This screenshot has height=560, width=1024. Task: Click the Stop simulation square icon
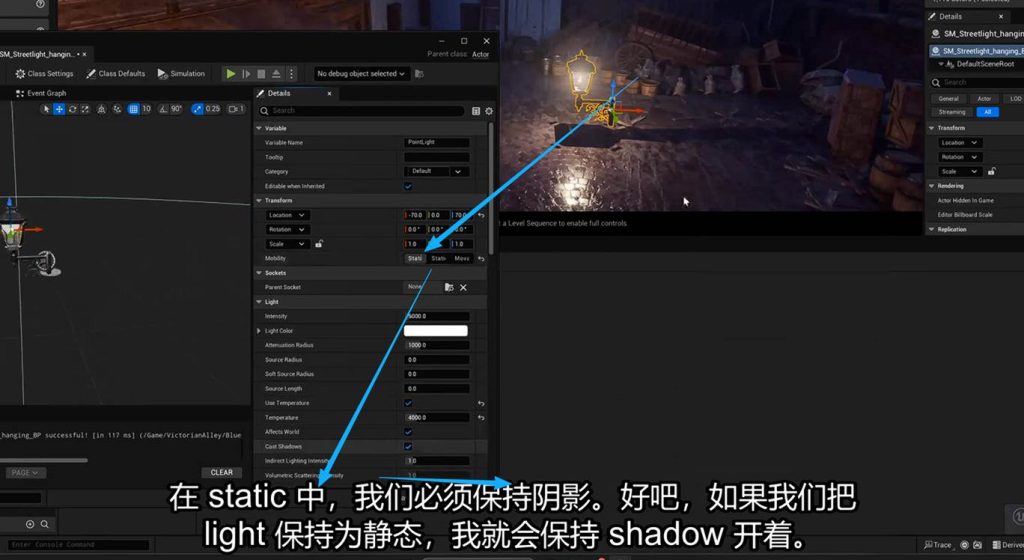pyautogui.click(x=261, y=74)
